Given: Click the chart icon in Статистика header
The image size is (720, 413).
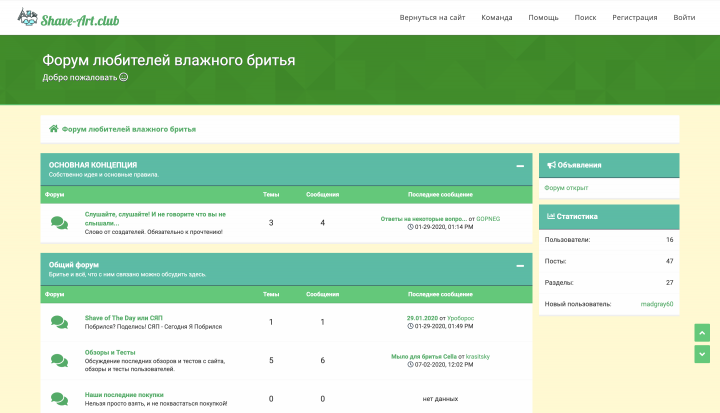Looking at the screenshot, I should [551, 216].
